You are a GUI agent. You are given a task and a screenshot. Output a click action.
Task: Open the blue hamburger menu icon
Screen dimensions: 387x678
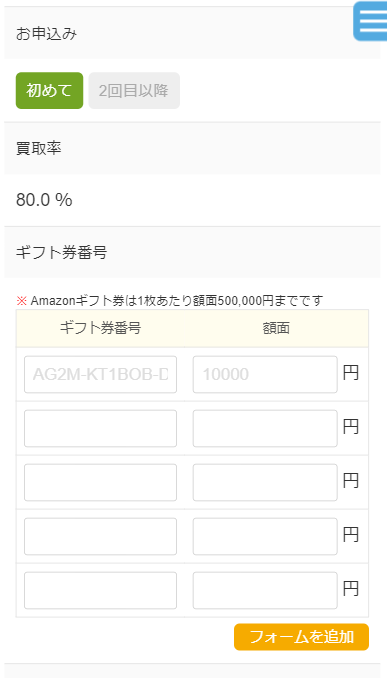pos(371,21)
